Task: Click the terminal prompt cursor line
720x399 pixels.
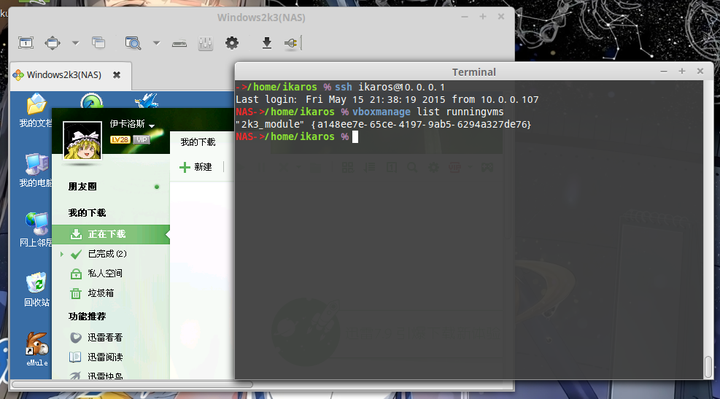Action: 297,136
